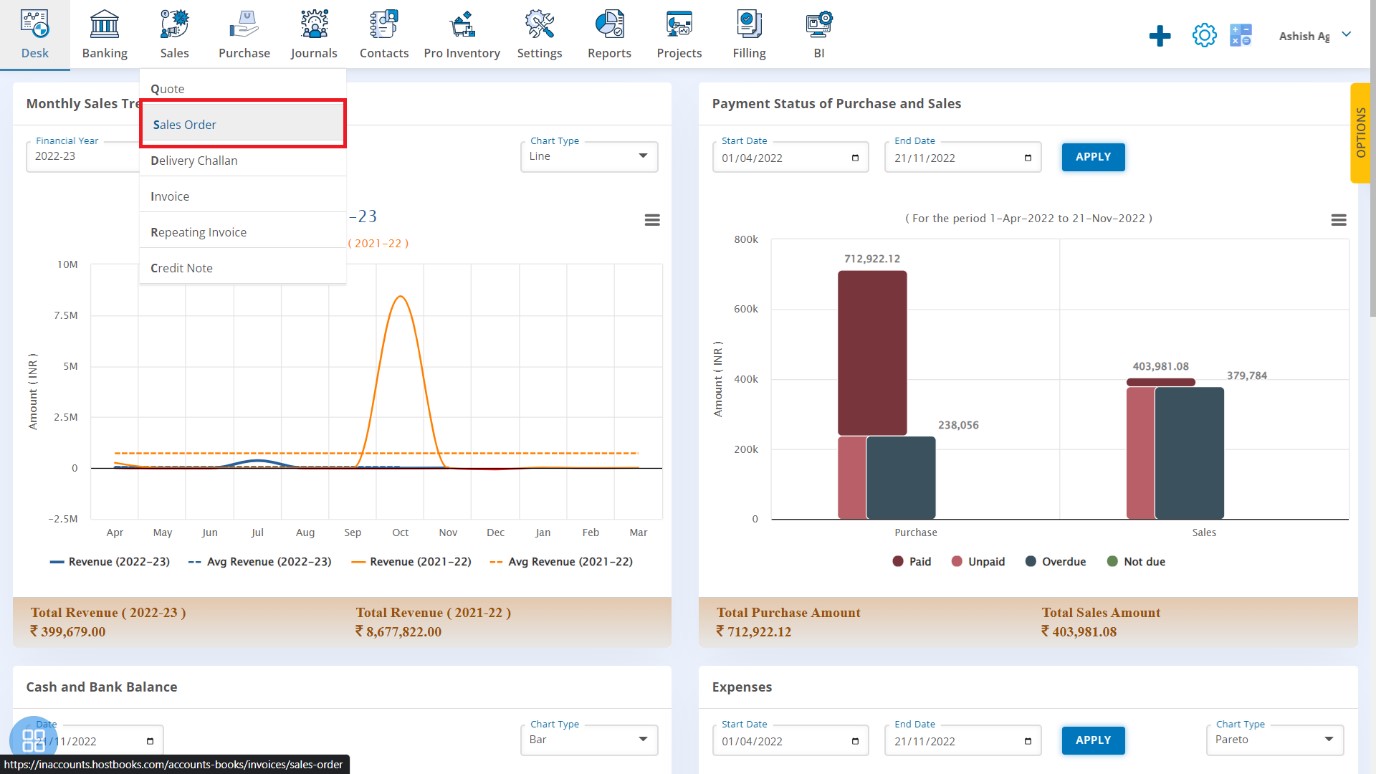The width and height of the screenshot is (1376, 774).
Task: Open the Journals module icon
Action: [x=314, y=24]
